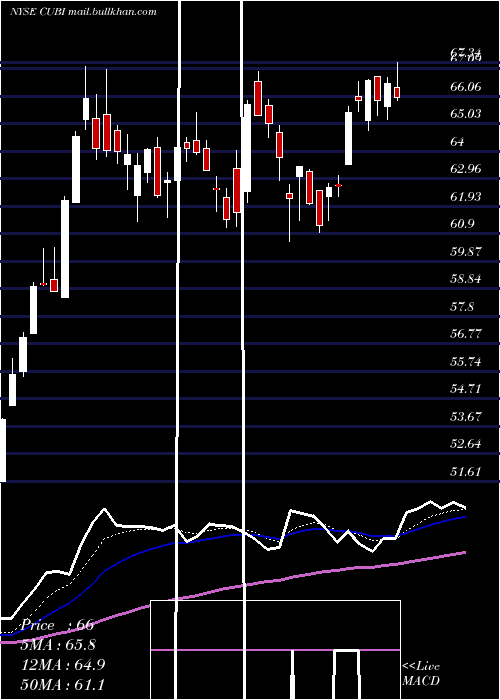Click the '12MA : 64.9' readout

63,665
